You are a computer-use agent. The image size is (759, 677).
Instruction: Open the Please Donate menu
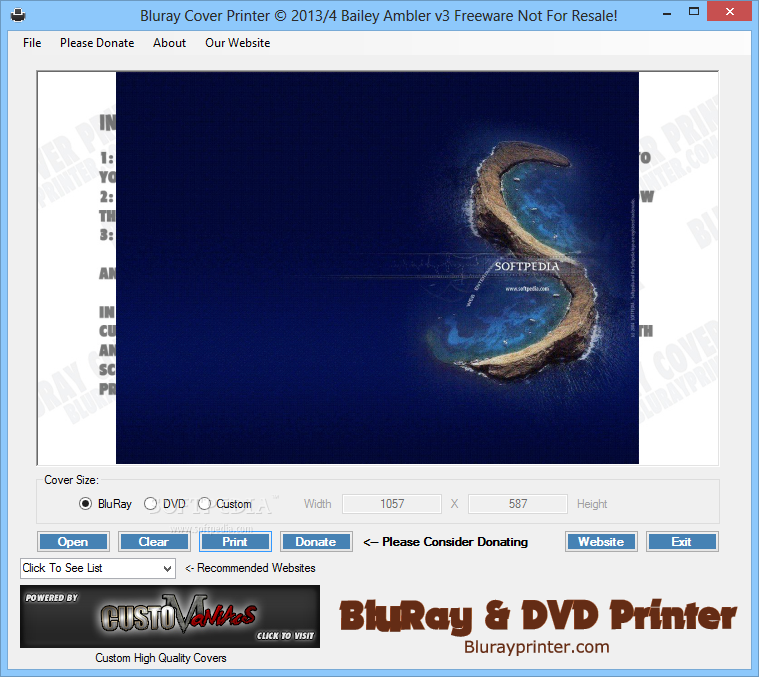point(97,43)
